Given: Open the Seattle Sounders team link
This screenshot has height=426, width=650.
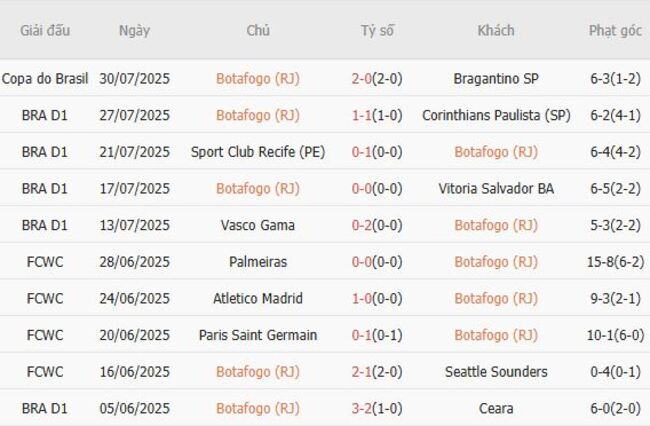Looking at the screenshot, I should pyautogui.click(x=496, y=372).
